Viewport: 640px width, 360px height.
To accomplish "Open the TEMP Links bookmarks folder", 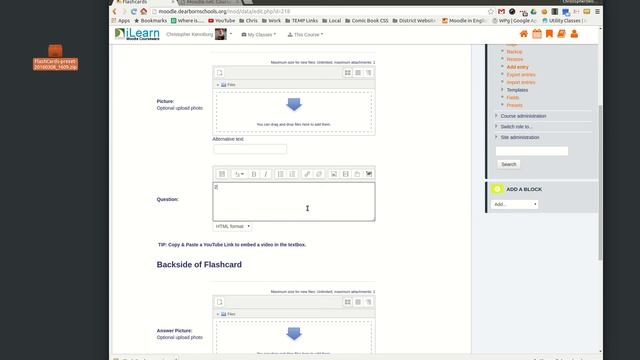I will (301, 20).
